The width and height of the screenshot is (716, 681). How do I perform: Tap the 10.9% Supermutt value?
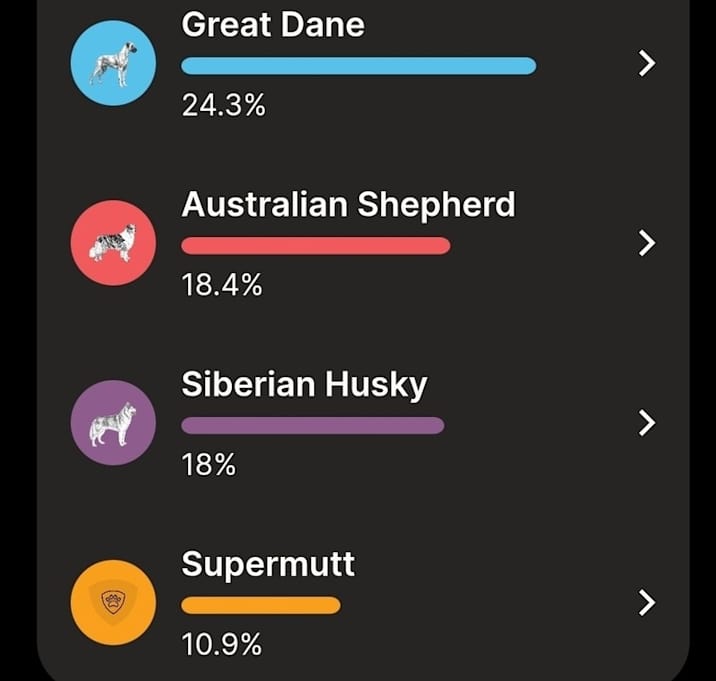tap(222, 644)
